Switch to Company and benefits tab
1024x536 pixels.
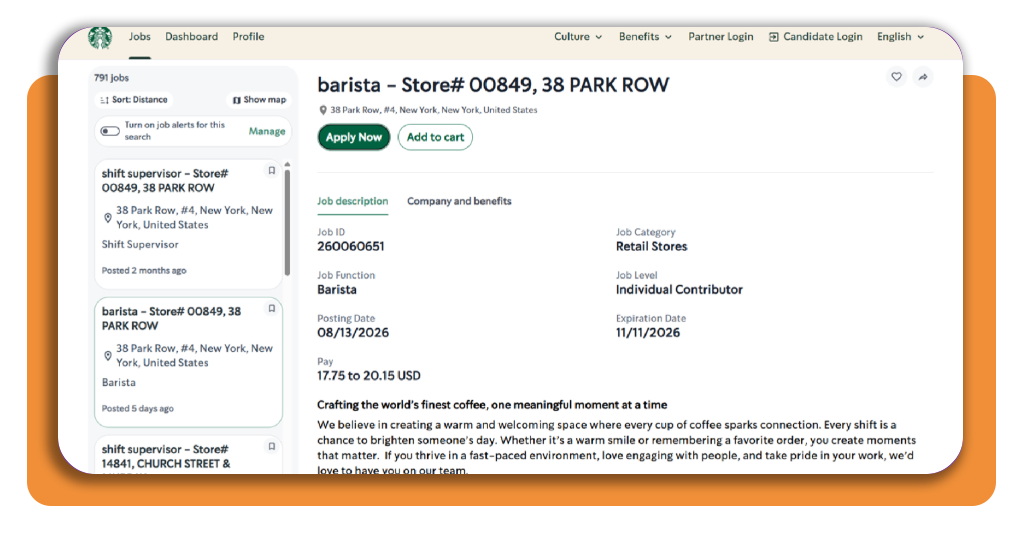pyautogui.click(x=459, y=201)
